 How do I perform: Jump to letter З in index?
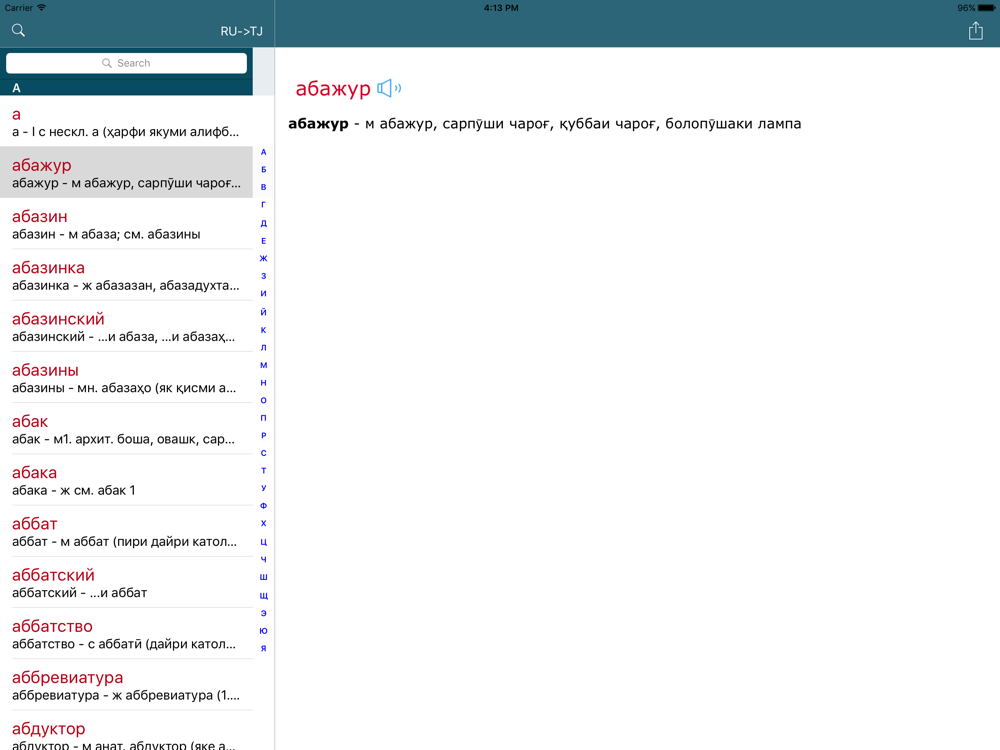click(263, 276)
